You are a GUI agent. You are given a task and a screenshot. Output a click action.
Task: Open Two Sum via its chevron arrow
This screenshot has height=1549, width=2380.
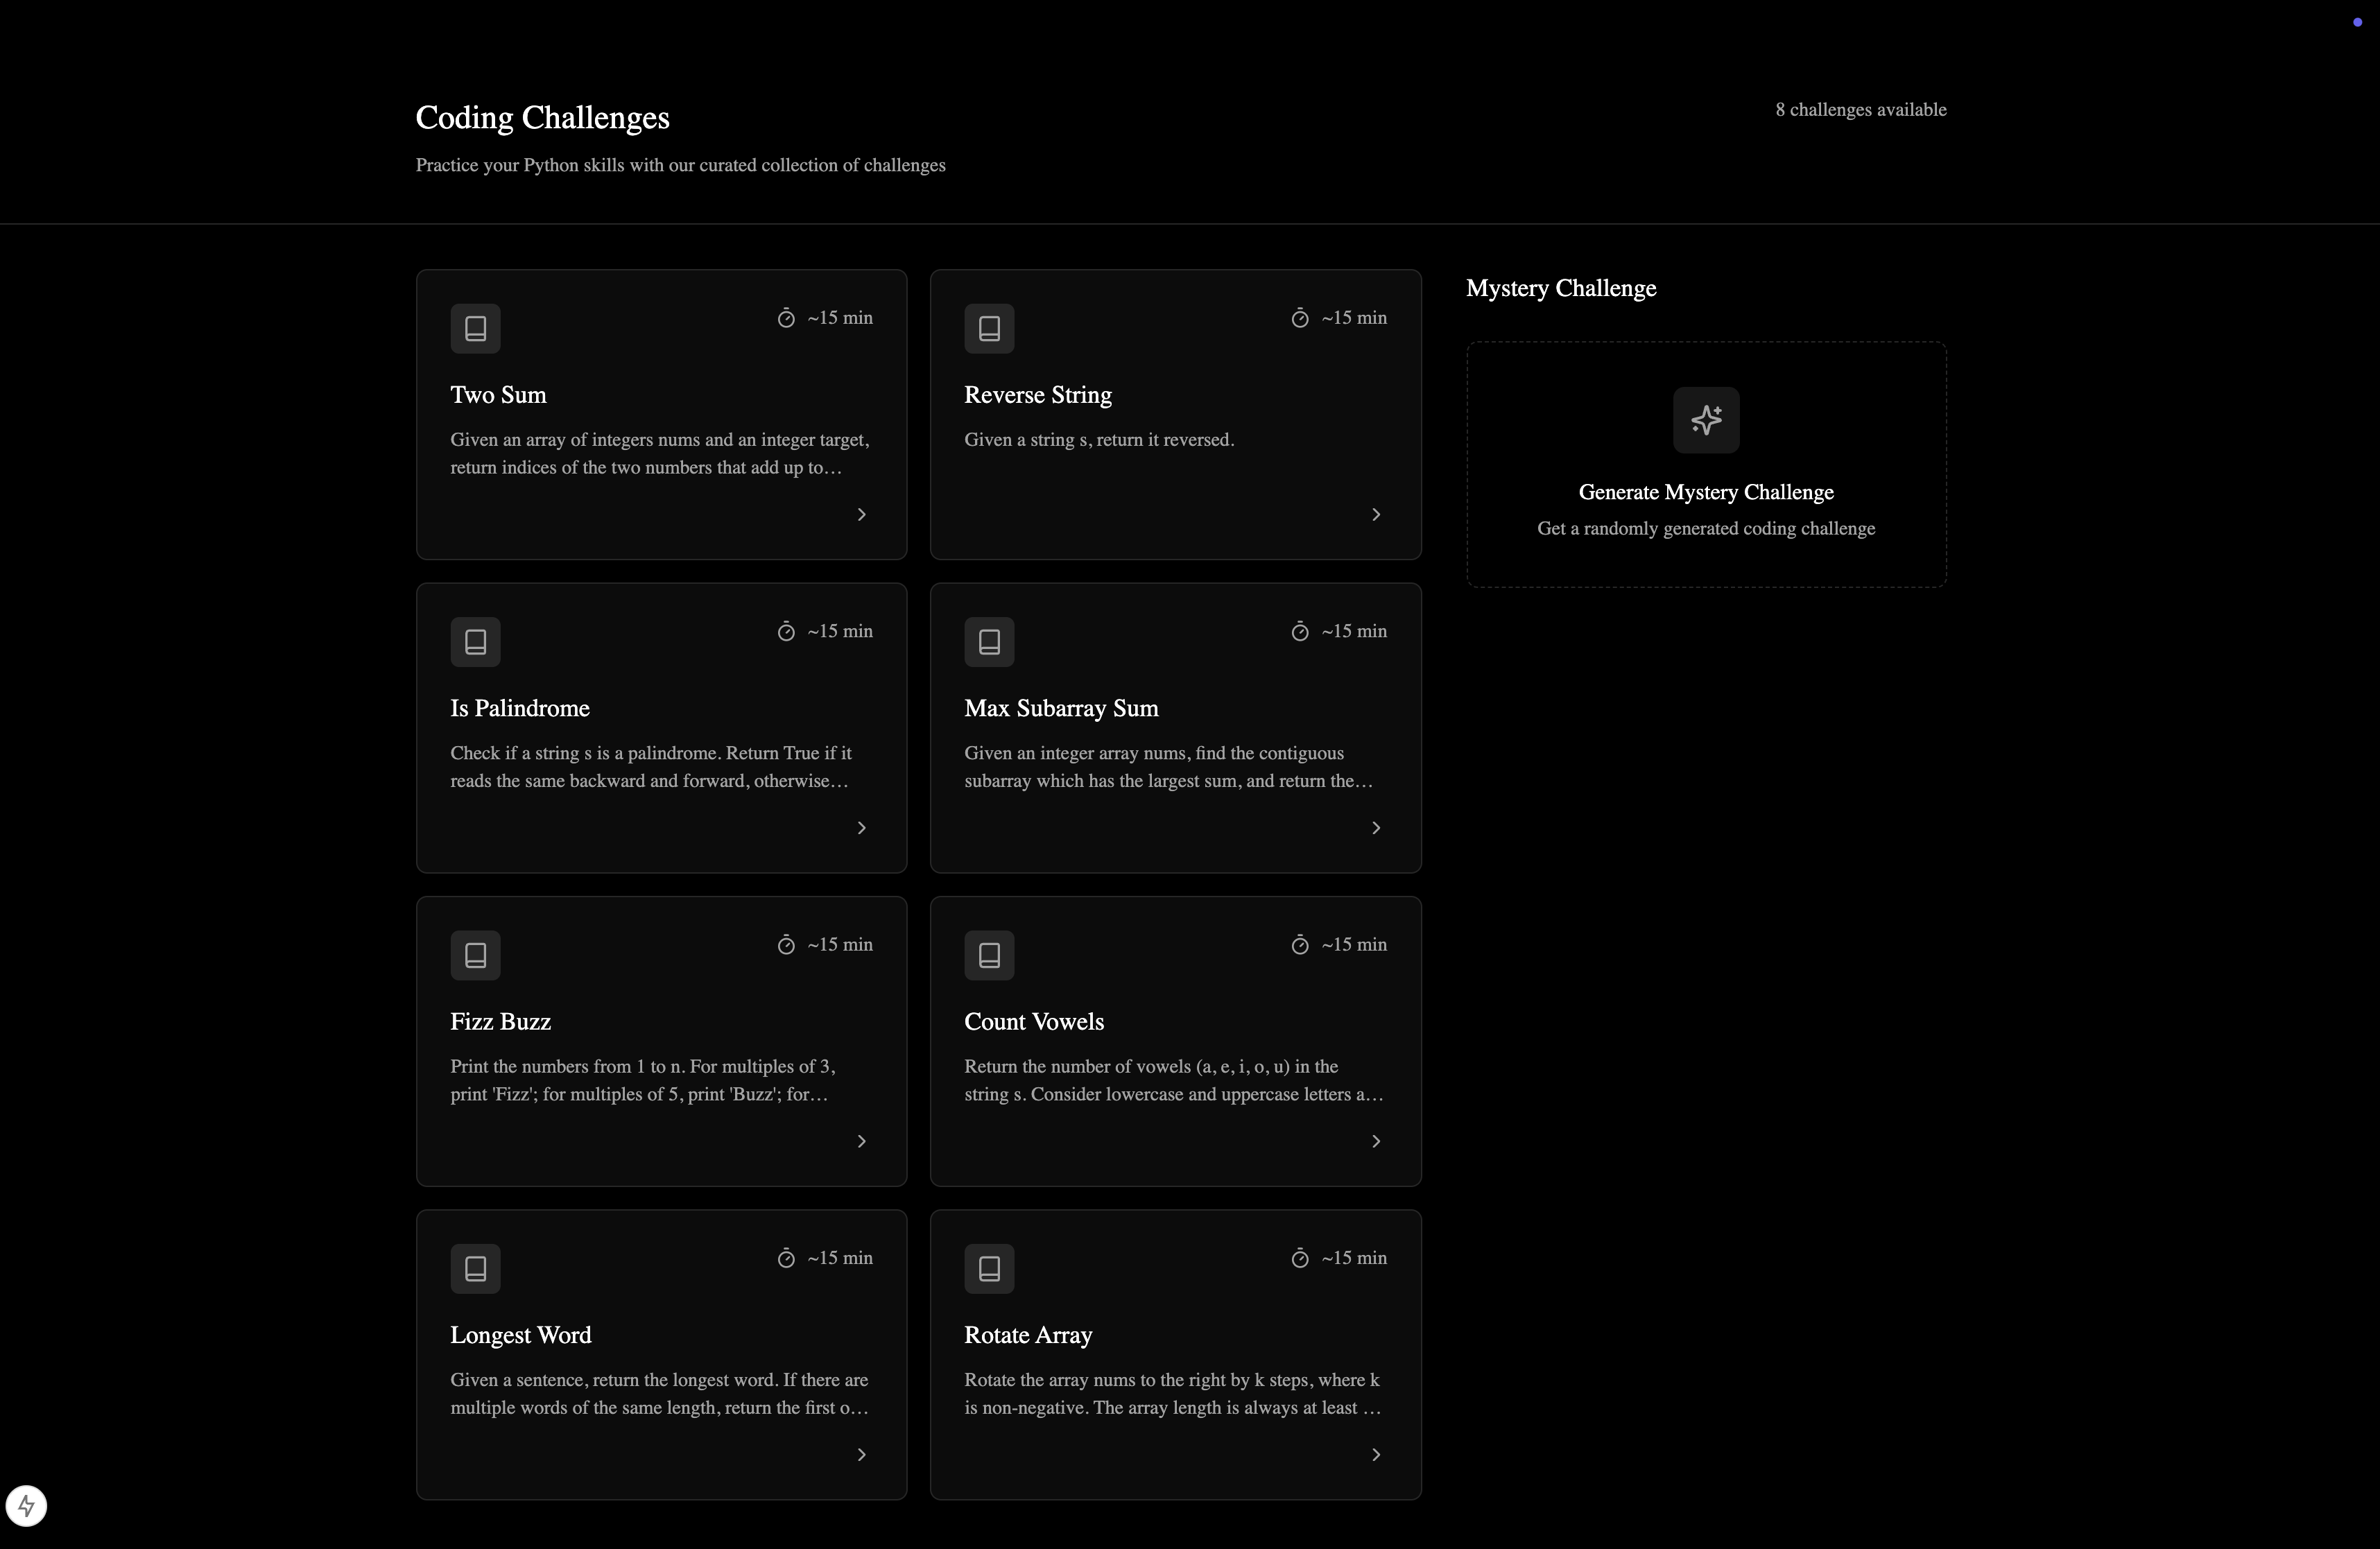tap(861, 514)
